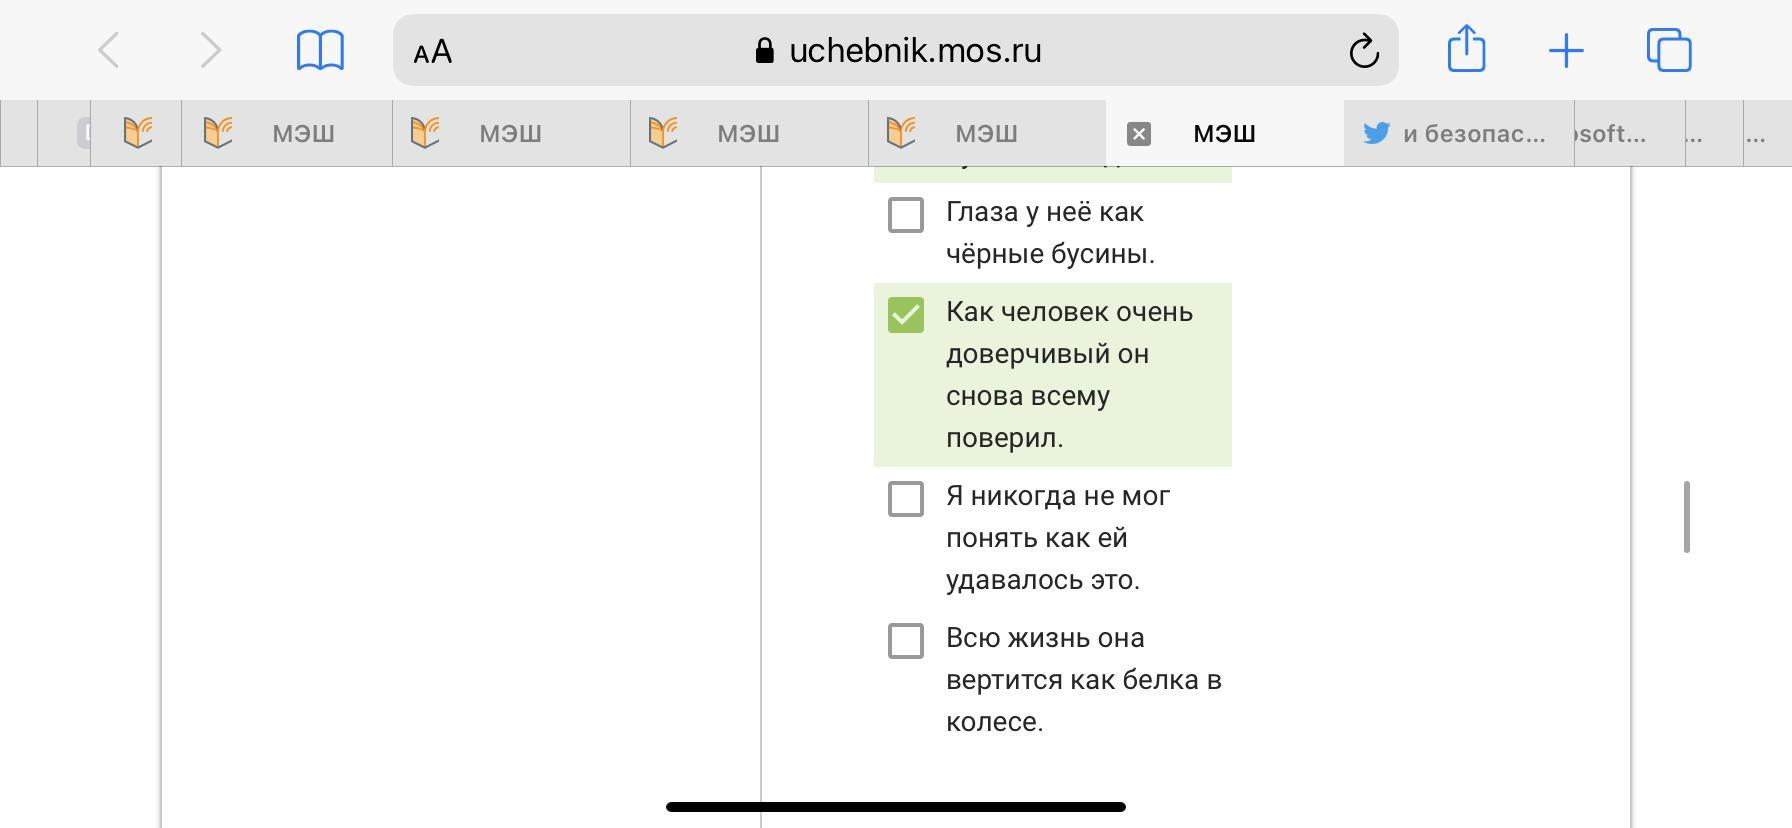
Task: Open a new tab with plus icon
Action: click(x=1566, y=51)
